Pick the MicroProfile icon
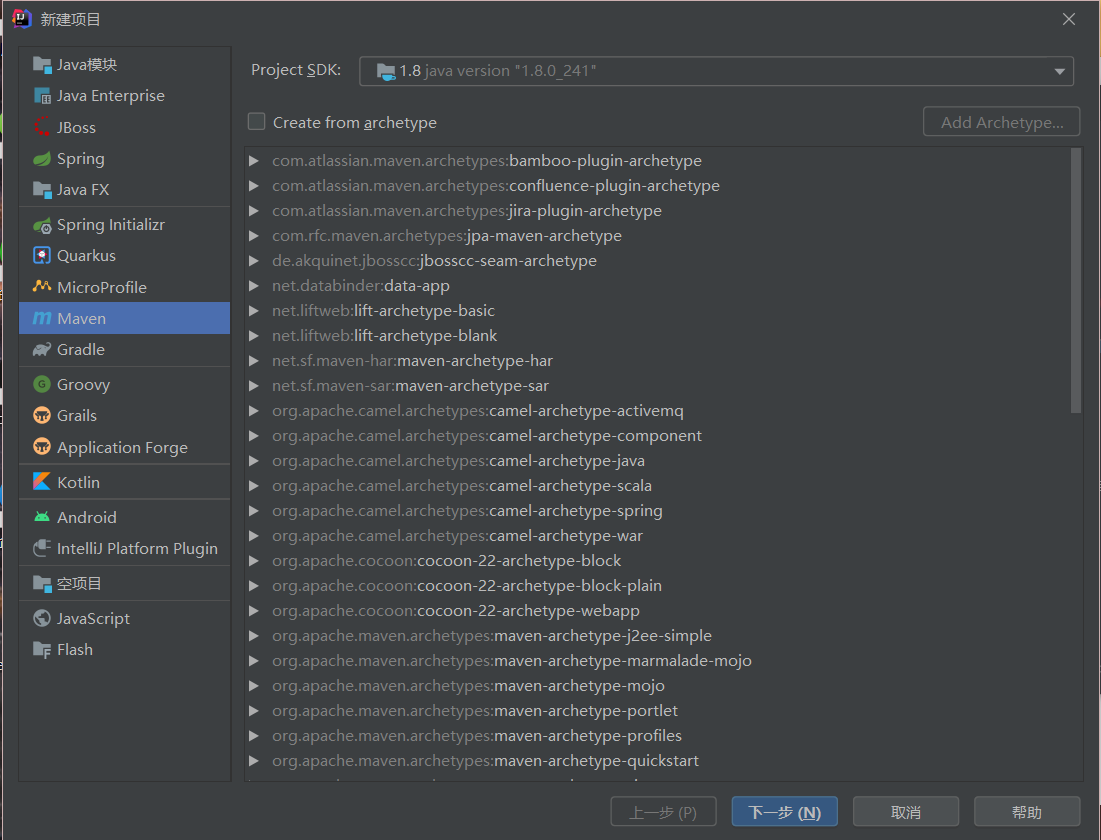The image size is (1101, 840). 42,287
